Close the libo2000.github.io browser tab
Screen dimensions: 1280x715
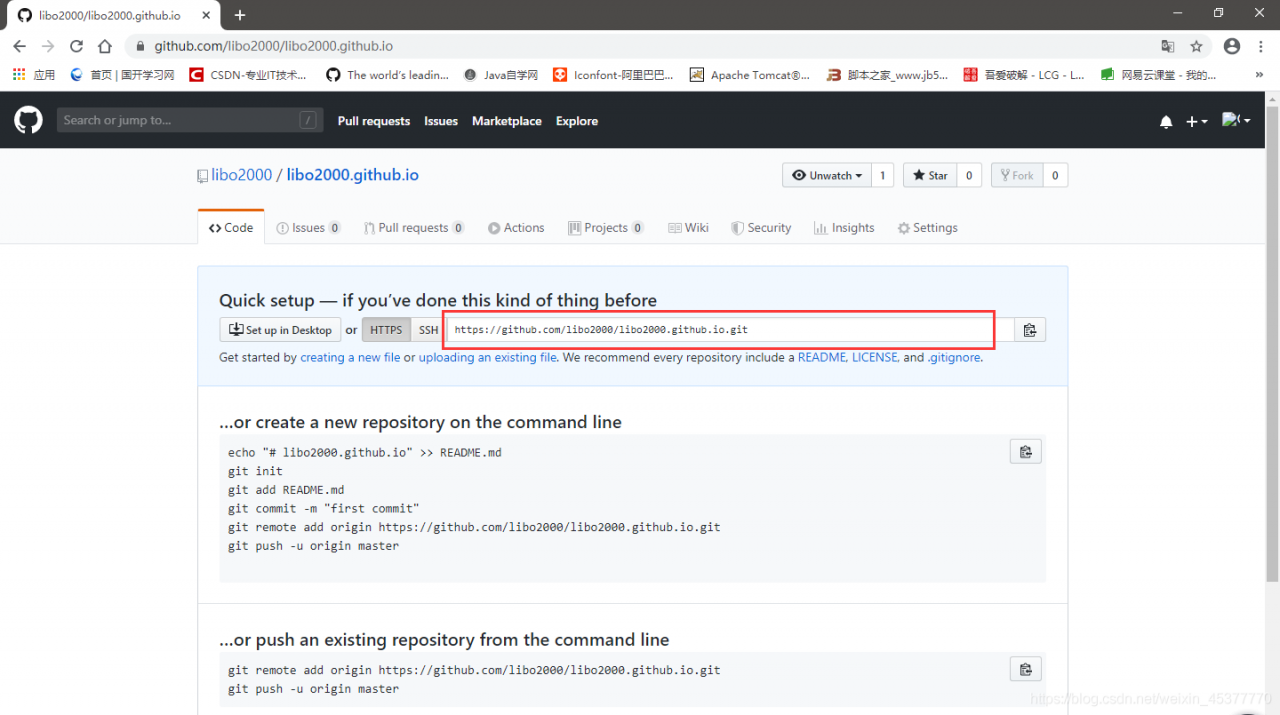[x=207, y=15]
